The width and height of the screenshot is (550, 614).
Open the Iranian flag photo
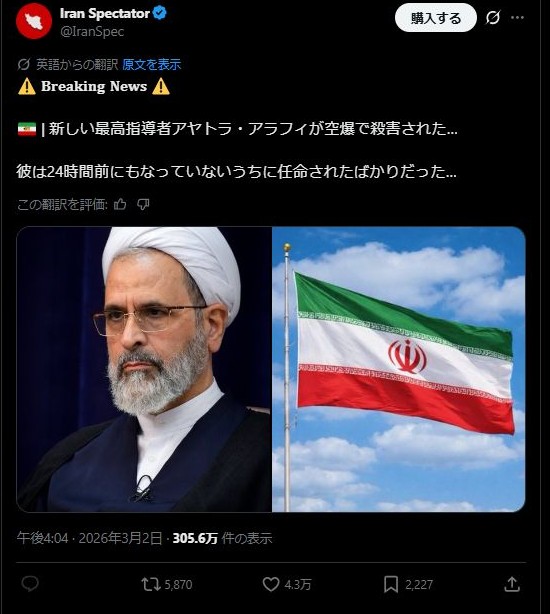[x=399, y=369]
